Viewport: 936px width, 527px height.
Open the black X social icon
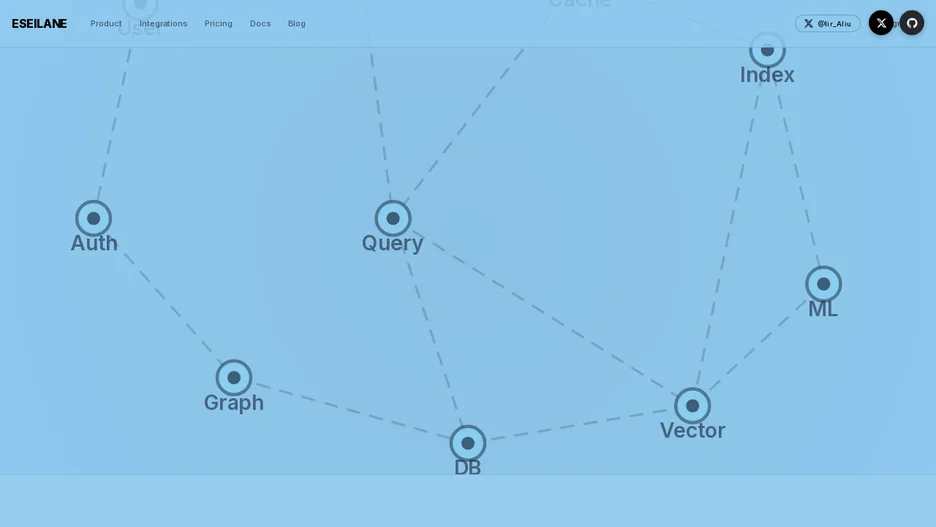click(881, 23)
